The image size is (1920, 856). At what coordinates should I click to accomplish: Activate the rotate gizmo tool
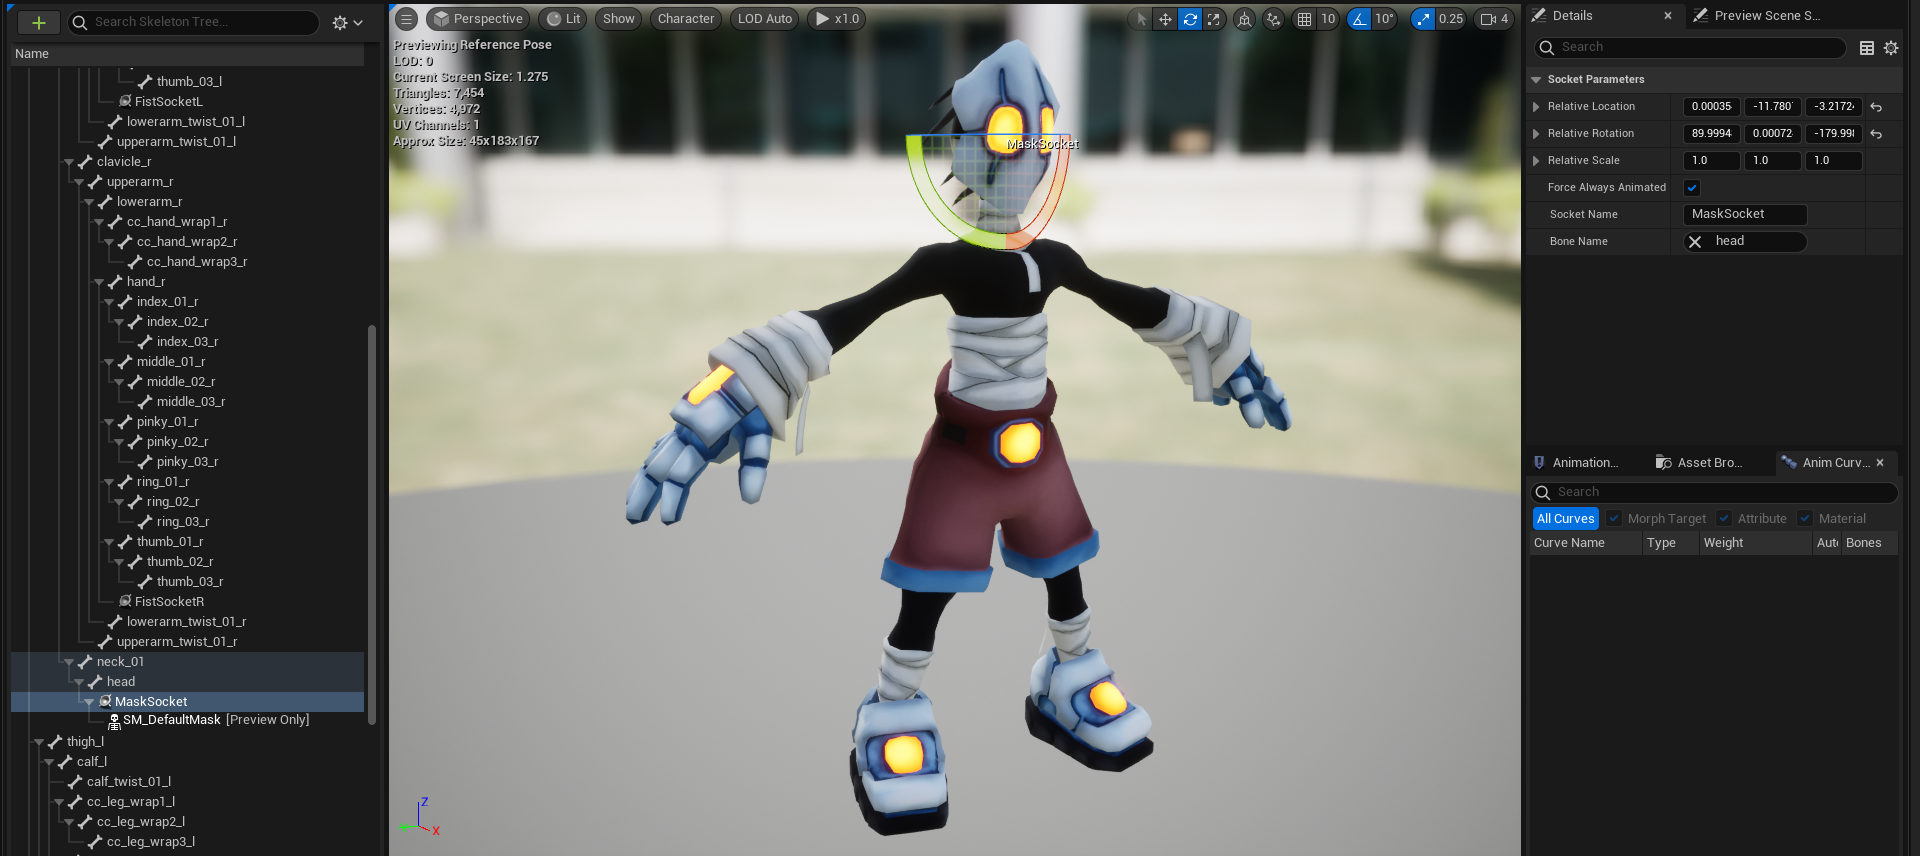[x=1189, y=19]
